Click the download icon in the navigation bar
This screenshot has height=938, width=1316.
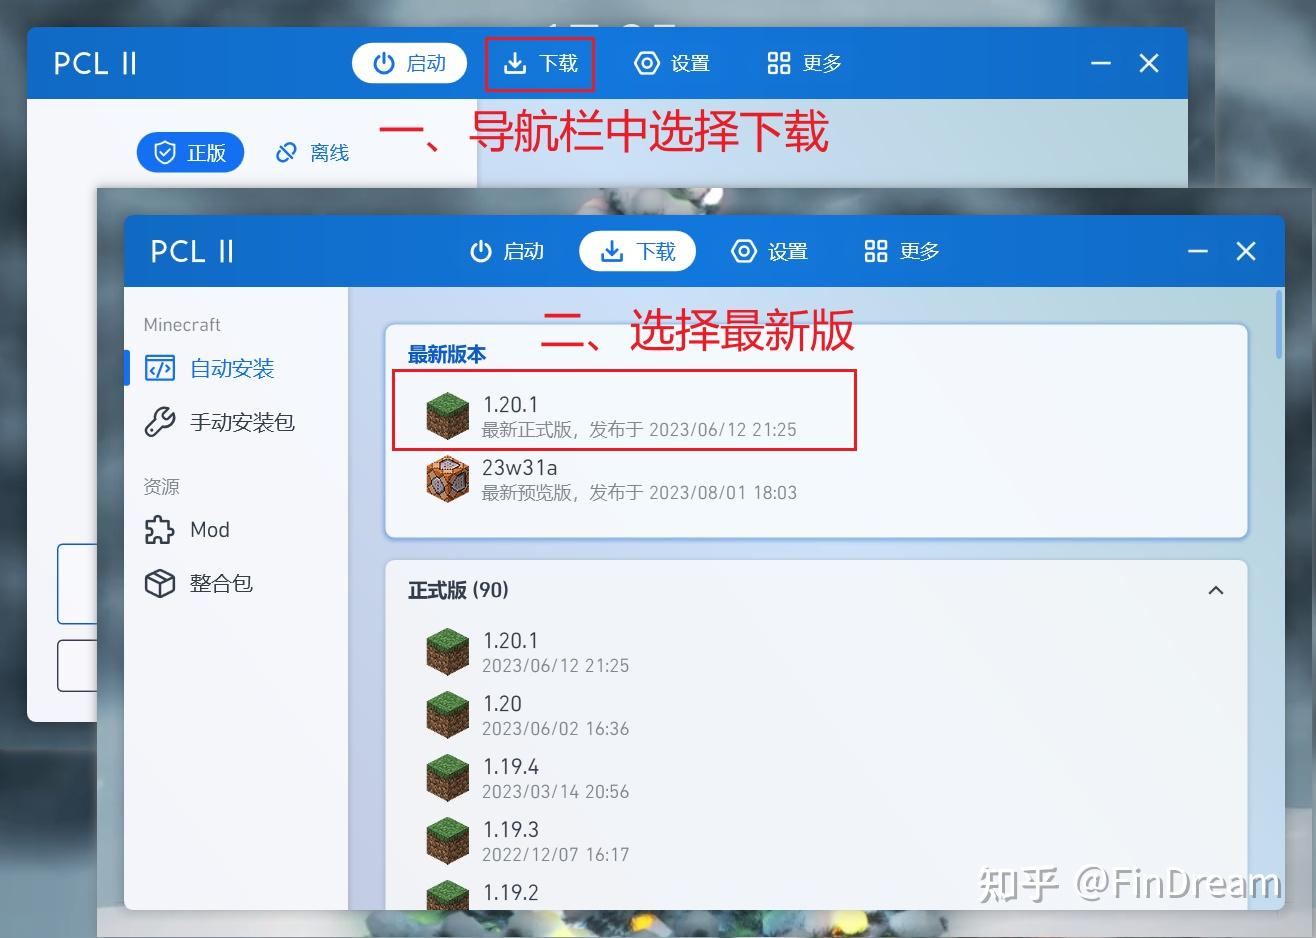[611, 251]
